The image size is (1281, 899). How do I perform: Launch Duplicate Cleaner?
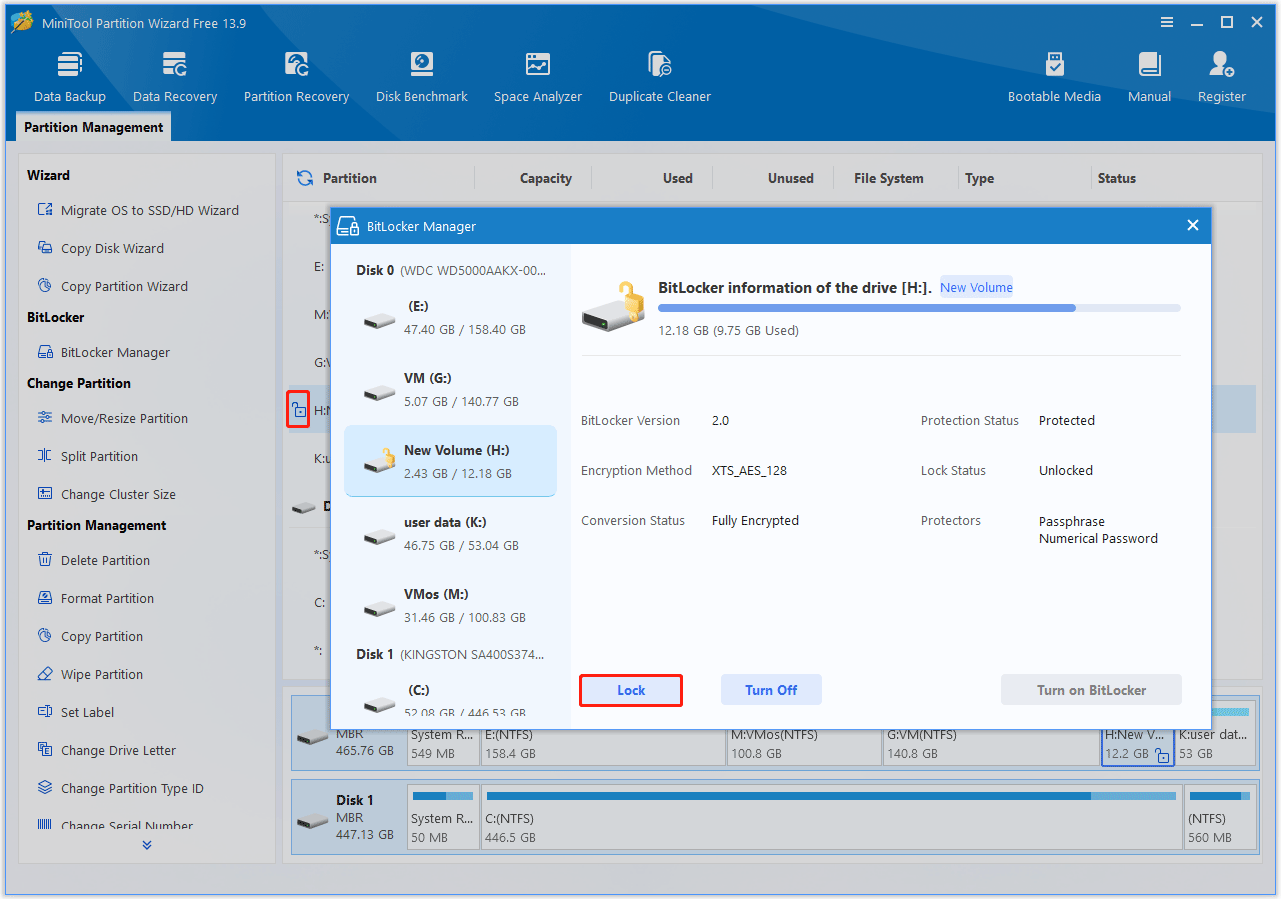pos(660,77)
